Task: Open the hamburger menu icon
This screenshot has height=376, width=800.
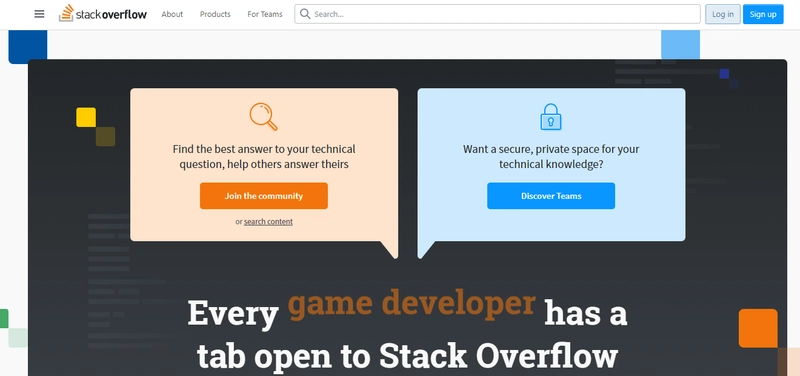Action: point(39,14)
